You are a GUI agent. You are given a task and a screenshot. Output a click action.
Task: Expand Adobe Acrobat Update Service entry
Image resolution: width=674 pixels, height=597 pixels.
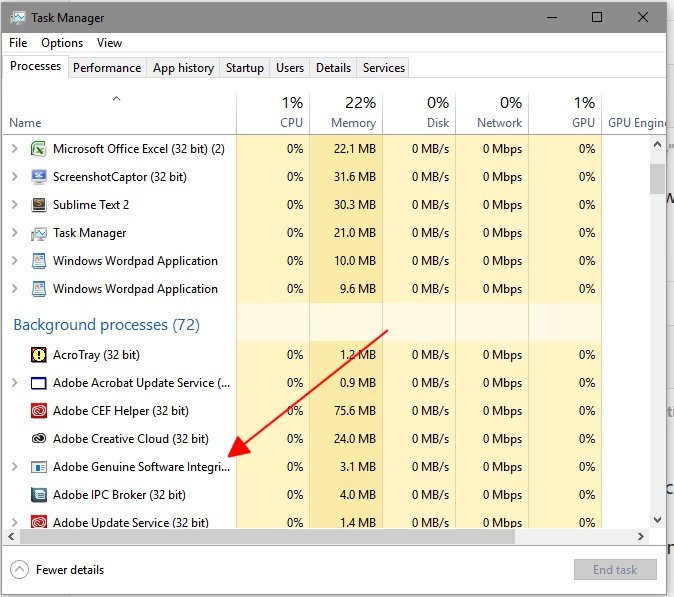(x=15, y=383)
